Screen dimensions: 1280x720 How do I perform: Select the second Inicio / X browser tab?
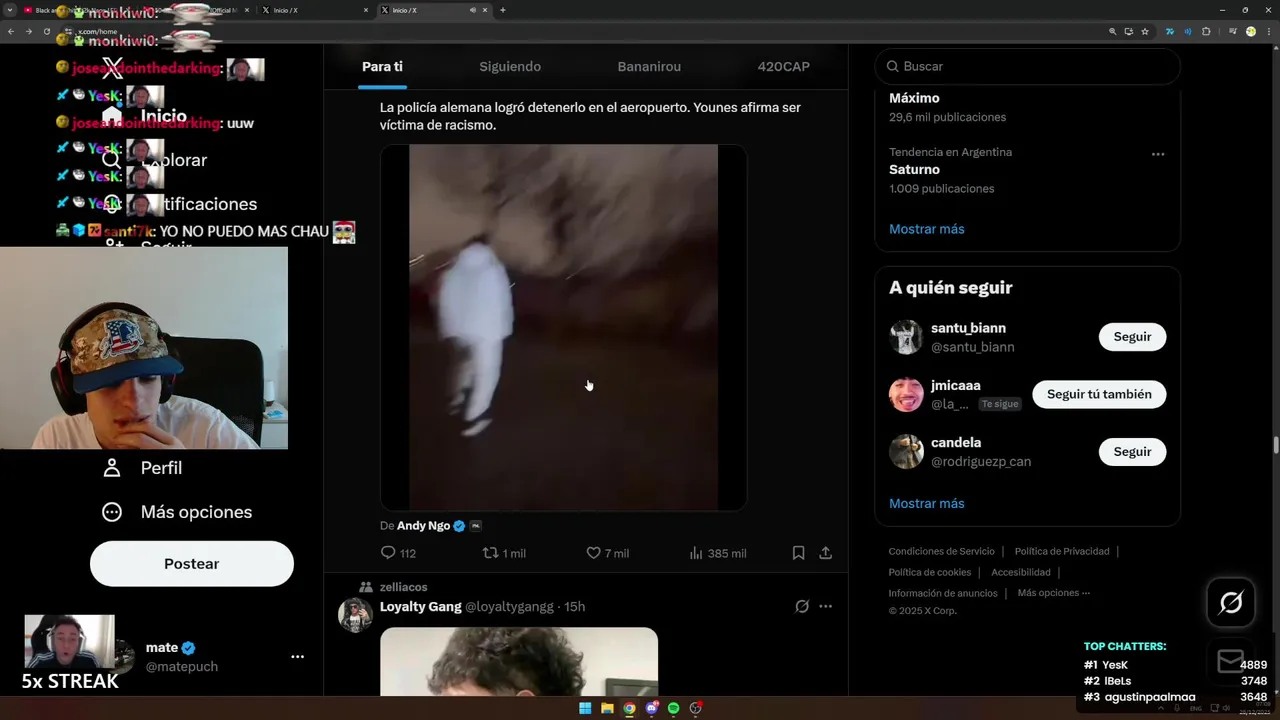(434, 10)
